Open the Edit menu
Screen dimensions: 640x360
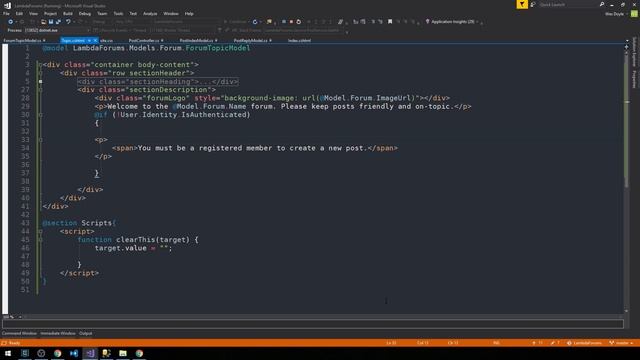(19, 13)
